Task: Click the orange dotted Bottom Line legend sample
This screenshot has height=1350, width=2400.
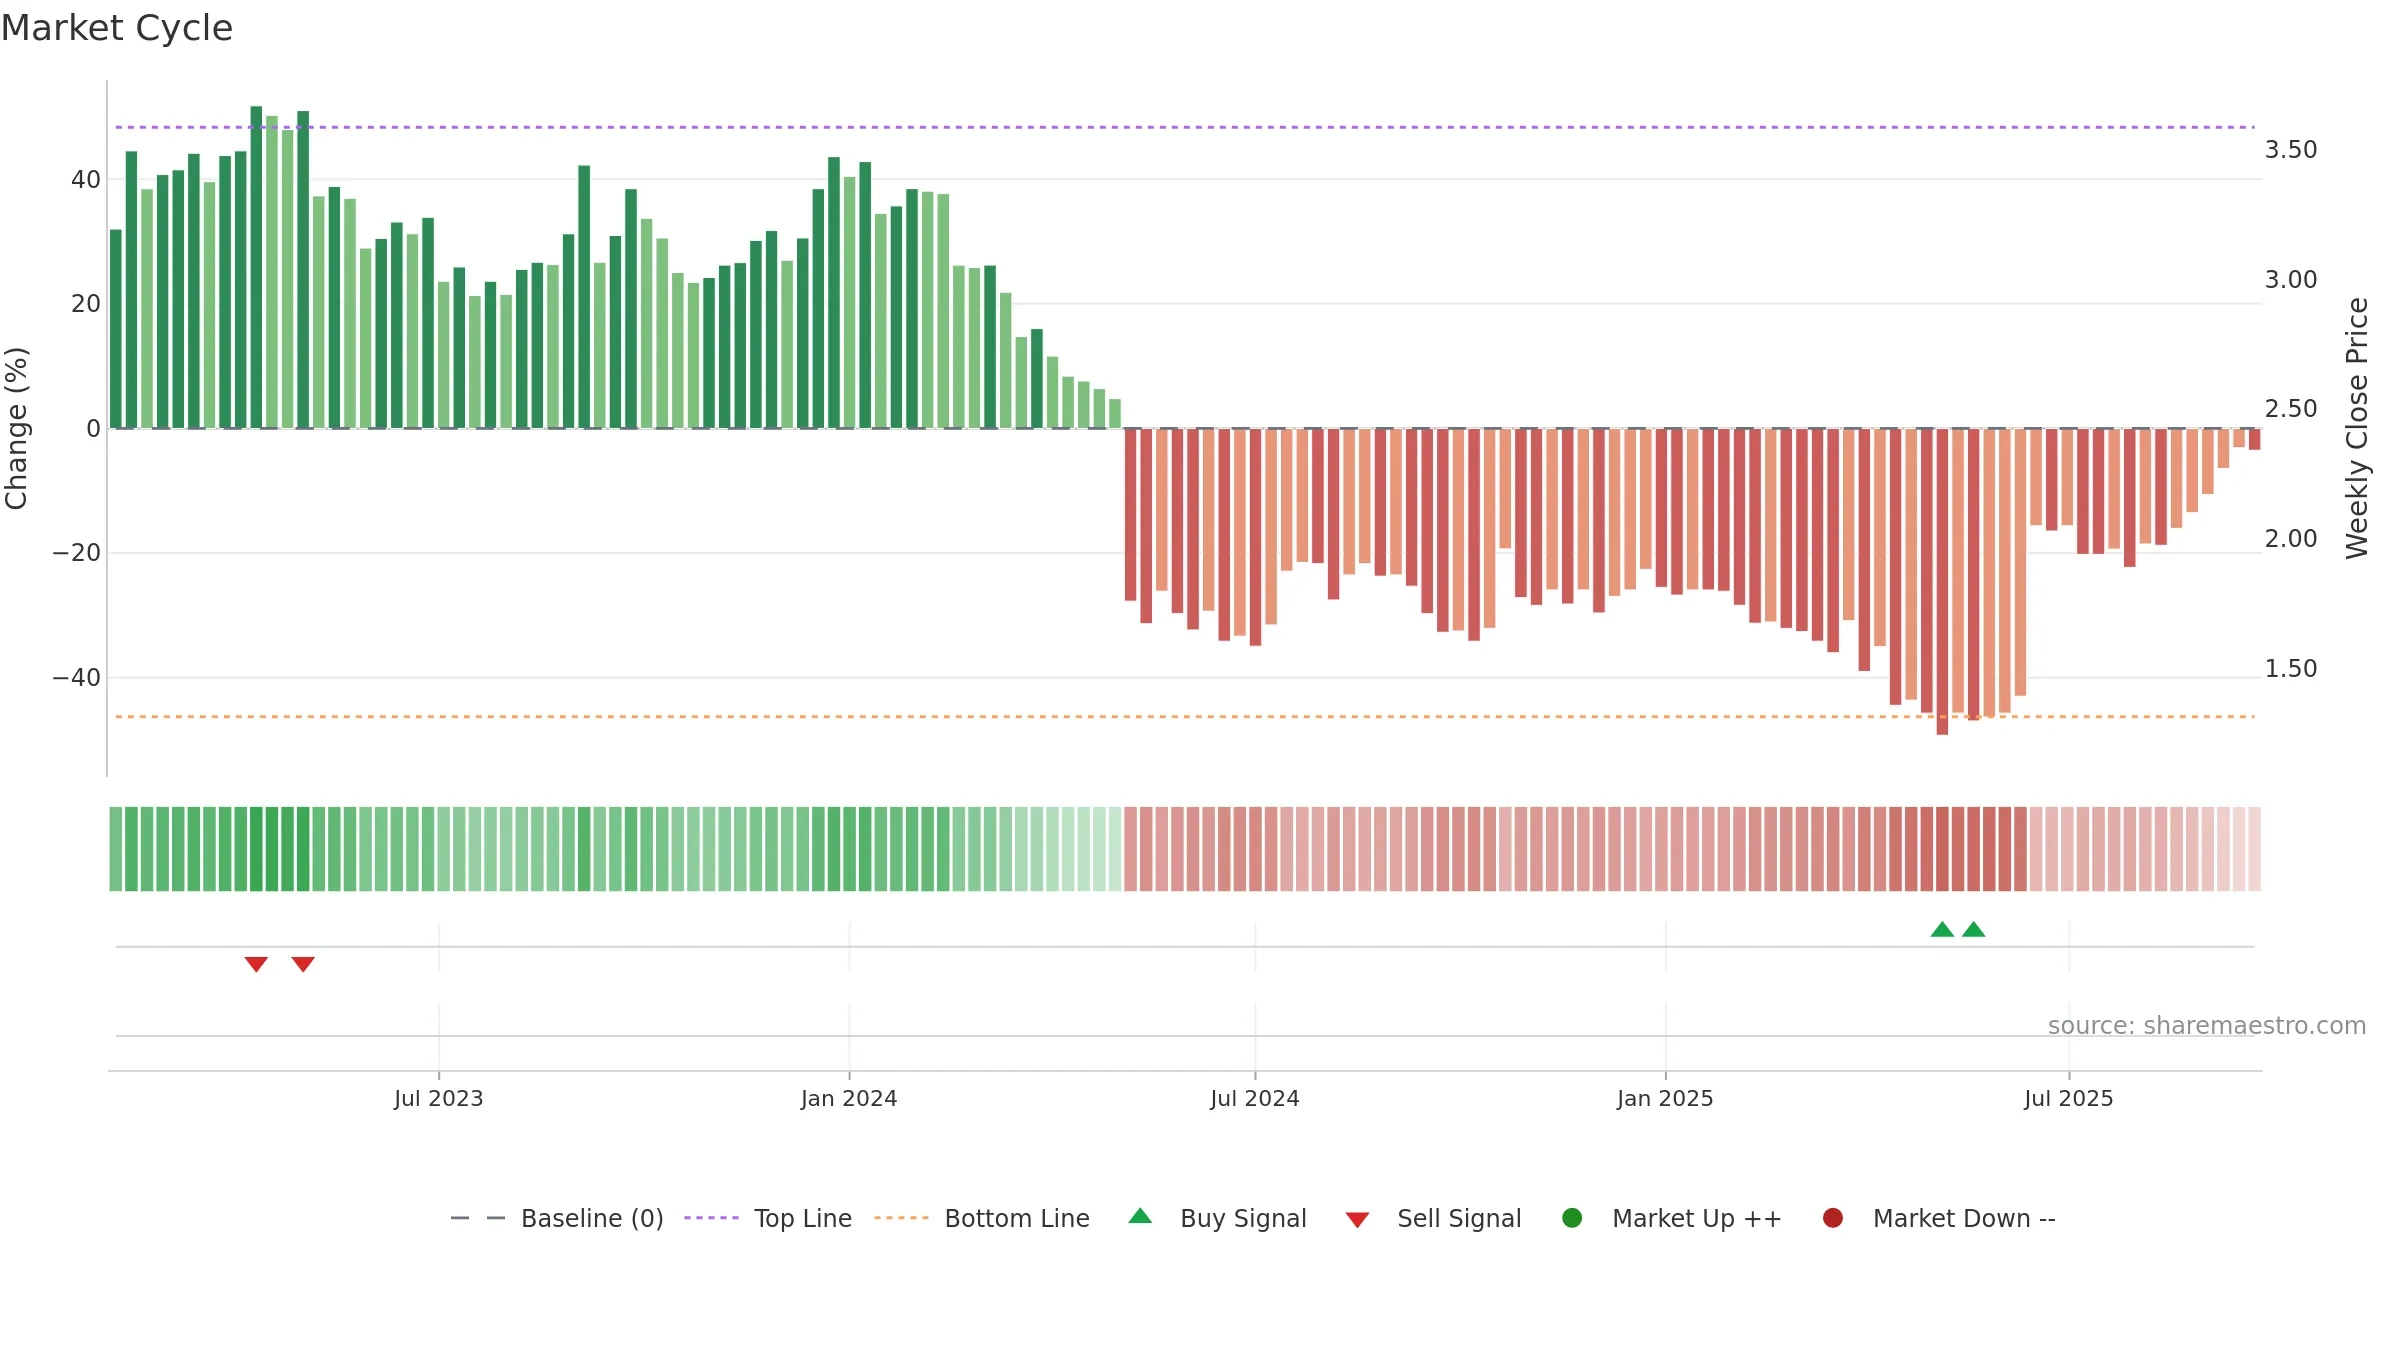Action: (901, 1218)
